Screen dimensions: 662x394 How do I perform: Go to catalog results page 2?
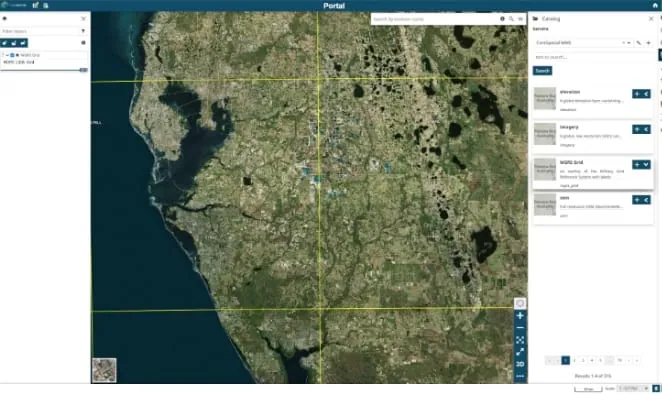pyautogui.click(x=574, y=360)
